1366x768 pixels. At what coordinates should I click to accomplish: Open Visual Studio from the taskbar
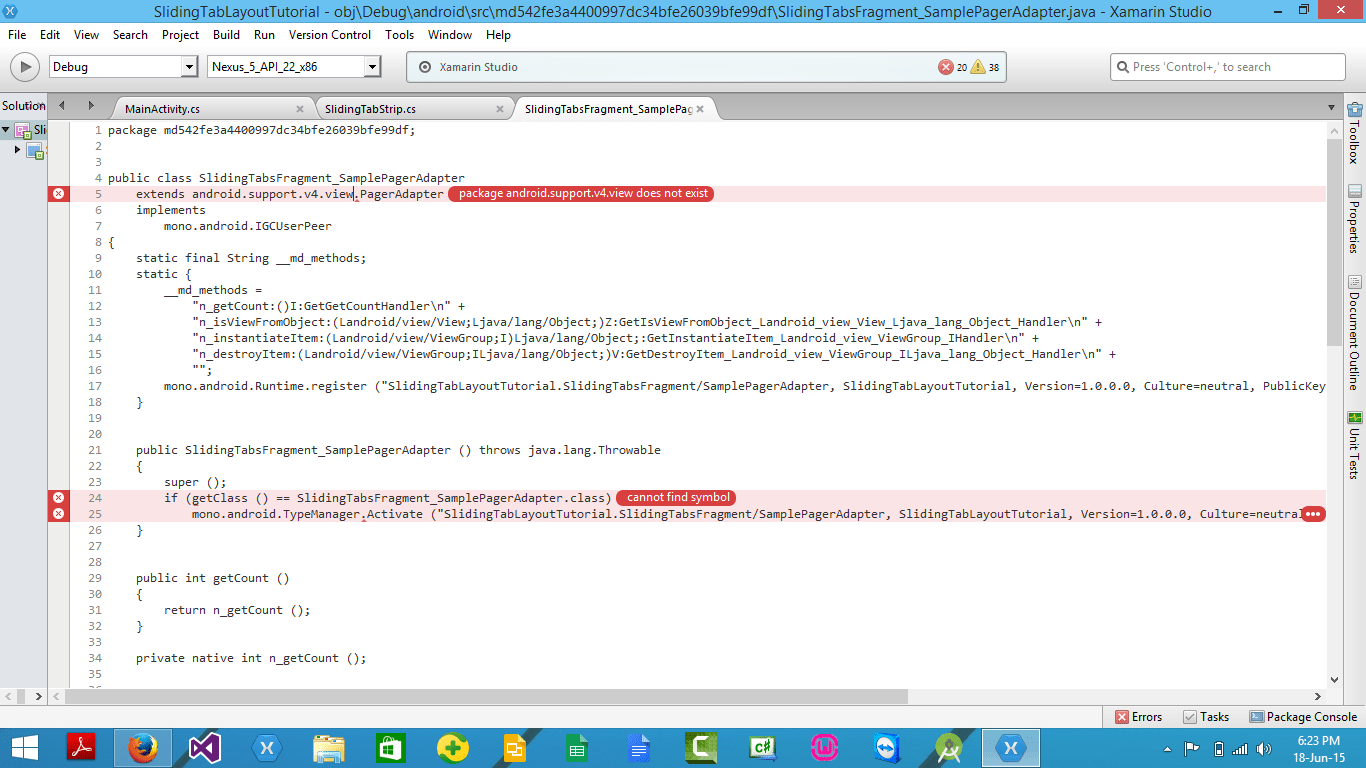coord(205,748)
